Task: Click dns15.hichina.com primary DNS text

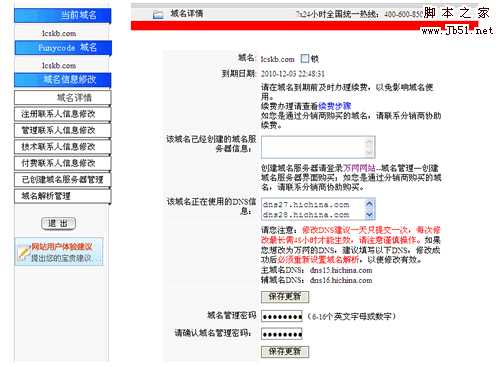Action: pyautogui.click(x=341, y=270)
